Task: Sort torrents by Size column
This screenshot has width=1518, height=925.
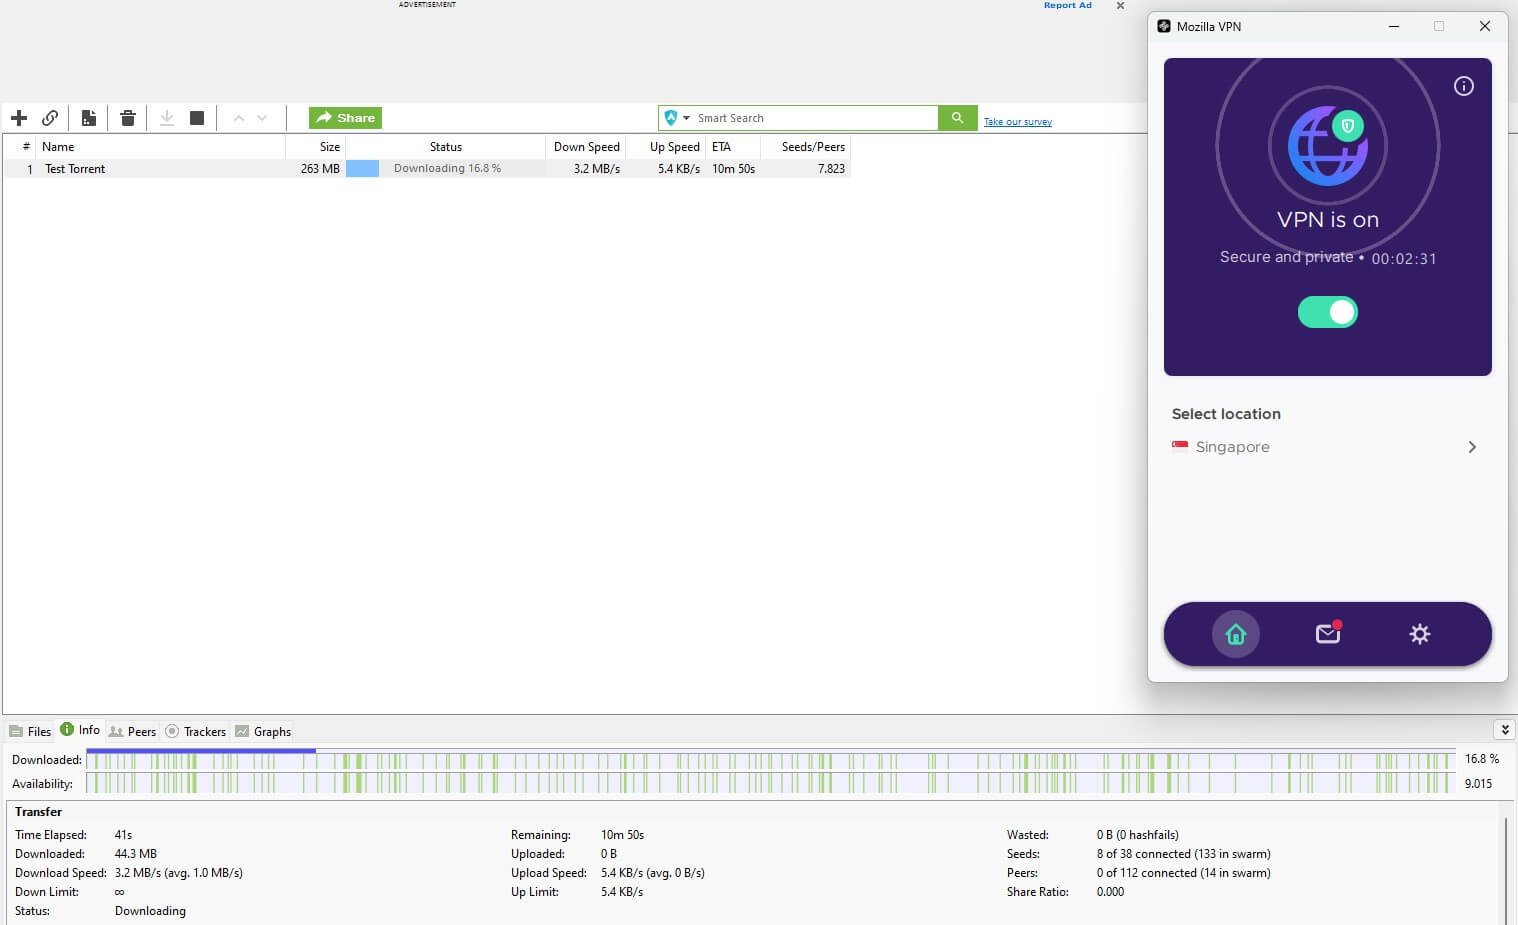Action: click(x=316, y=147)
